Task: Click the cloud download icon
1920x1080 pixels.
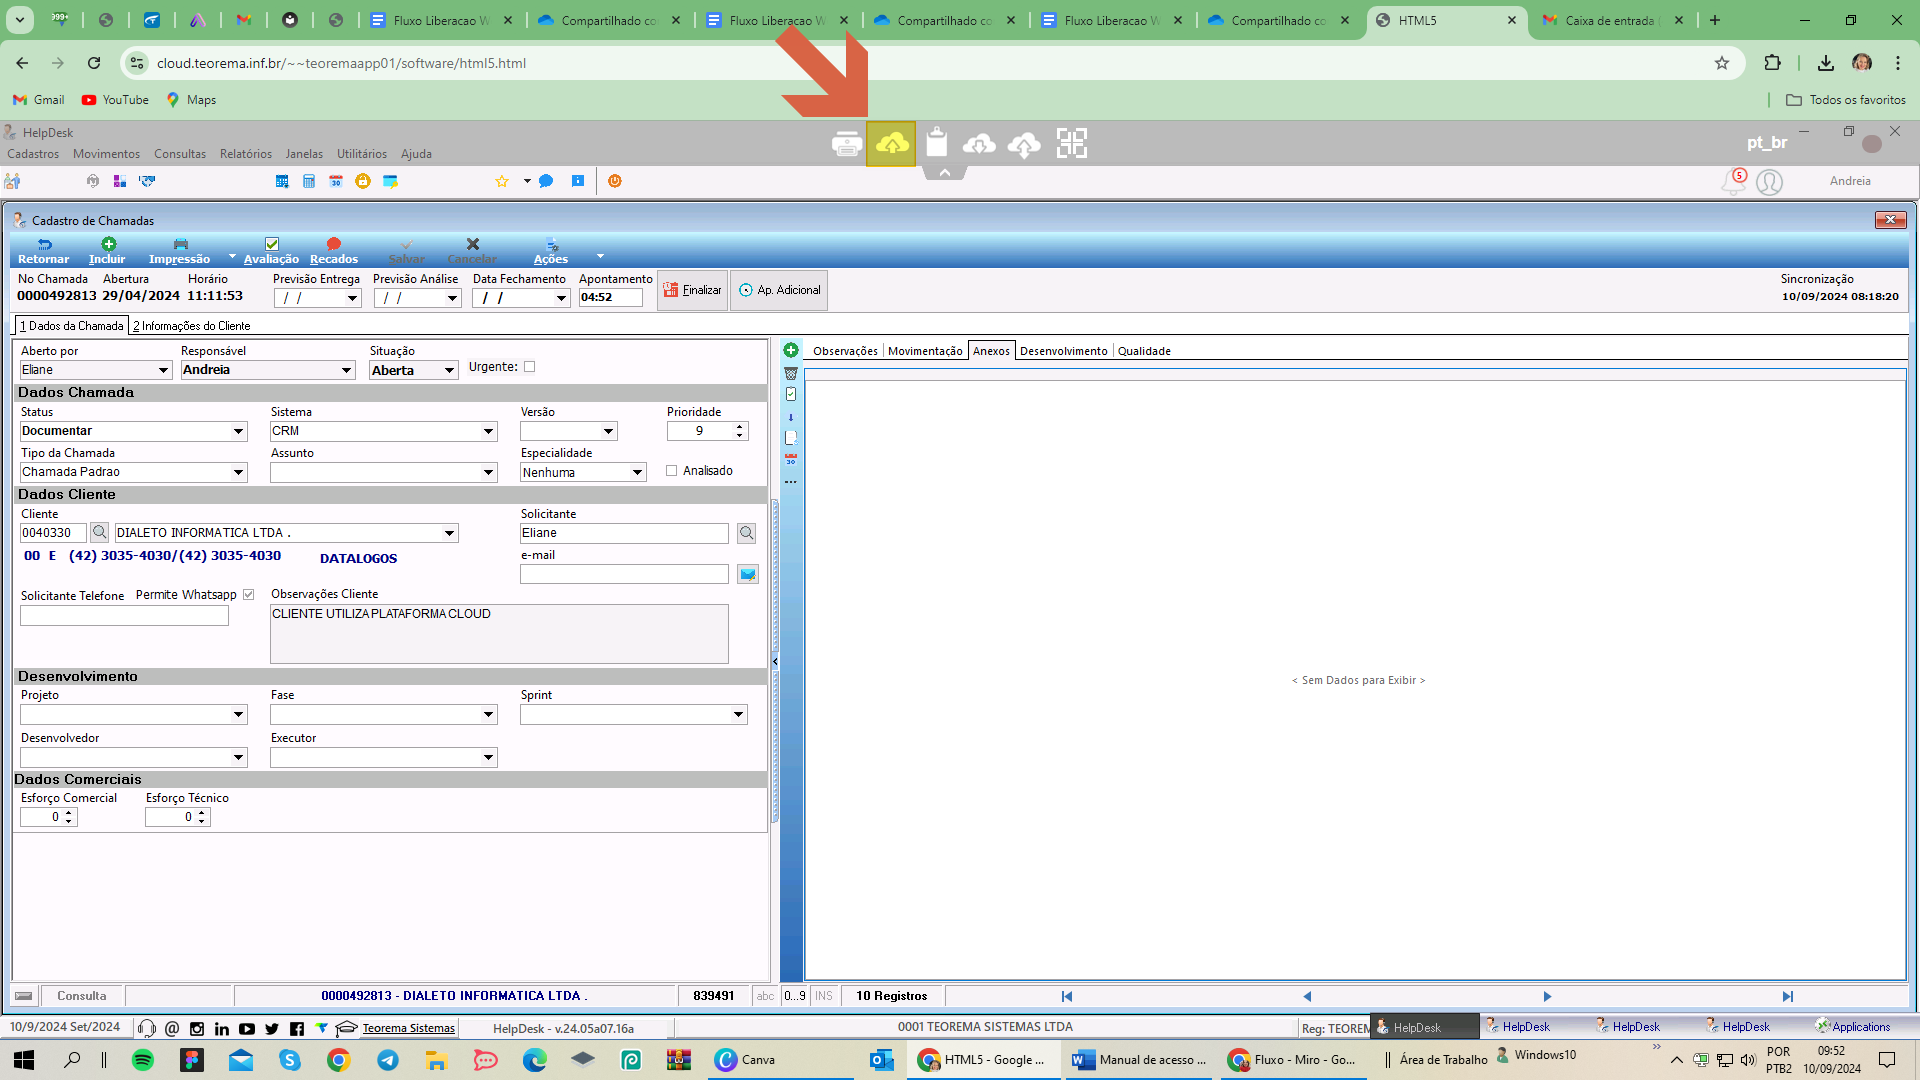Action: pyautogui.click(x=979, y=144)
